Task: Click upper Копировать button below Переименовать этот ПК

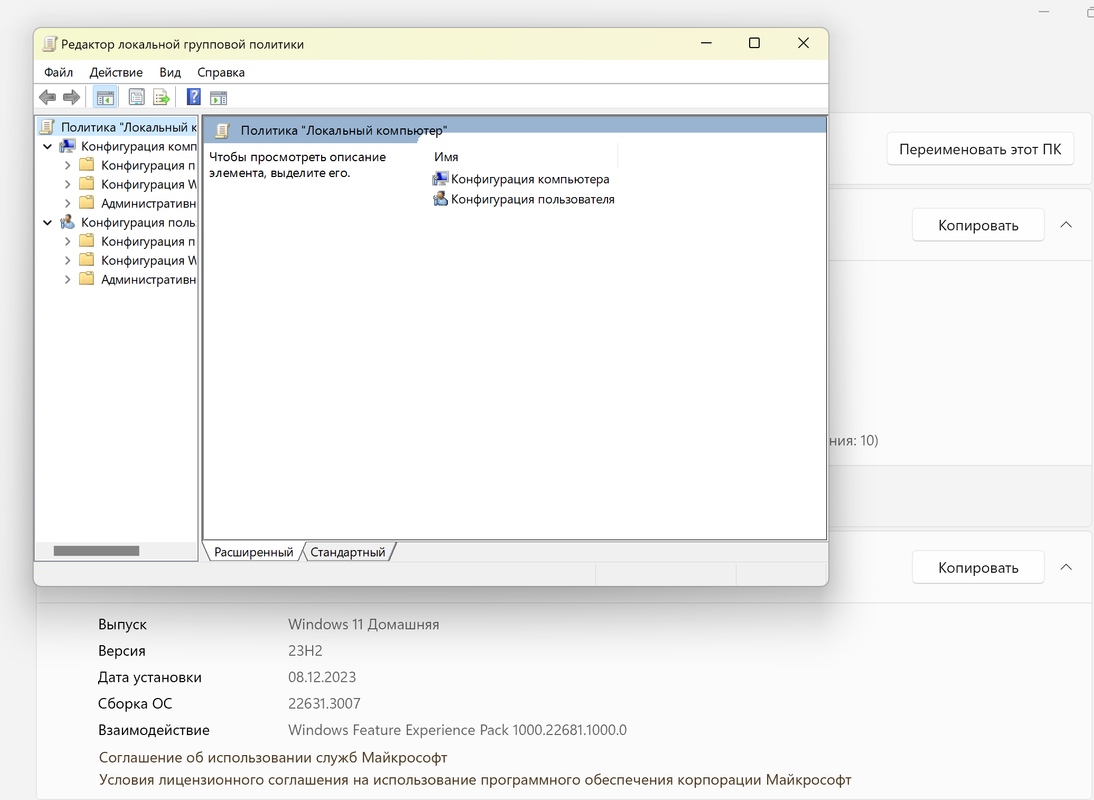Action: [978, 225]
